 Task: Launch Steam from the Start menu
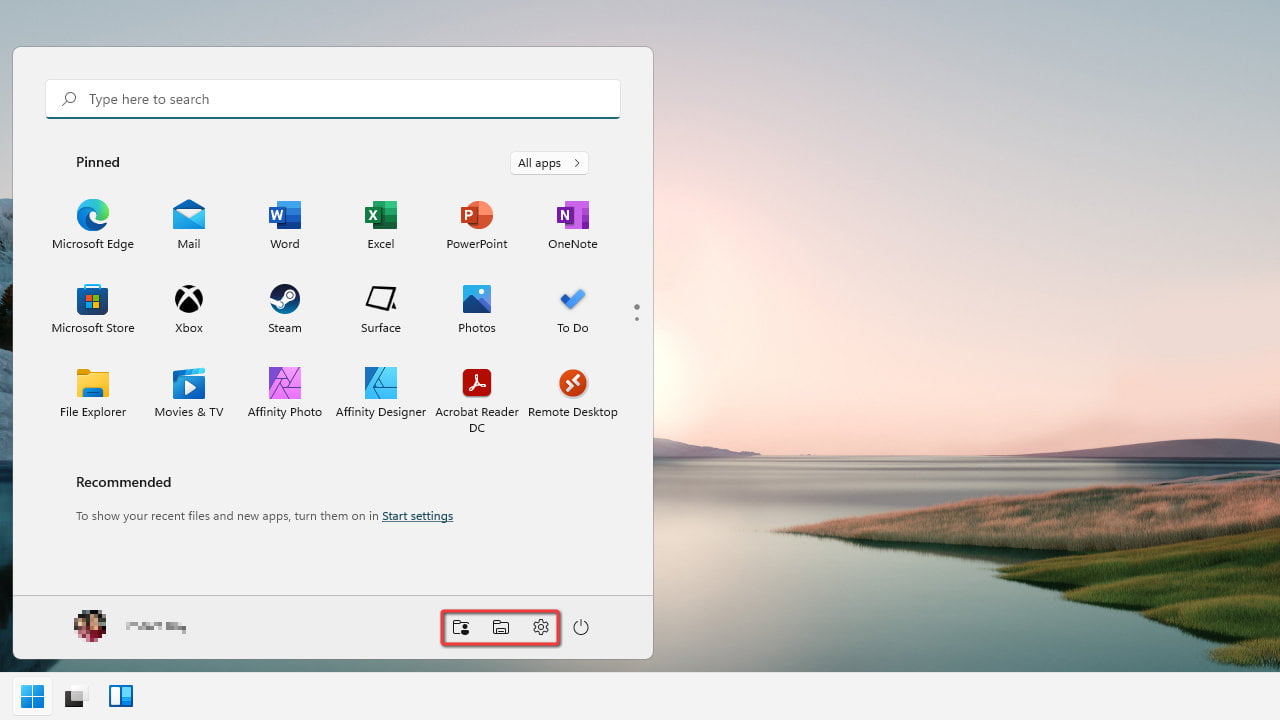coord(284,299)
